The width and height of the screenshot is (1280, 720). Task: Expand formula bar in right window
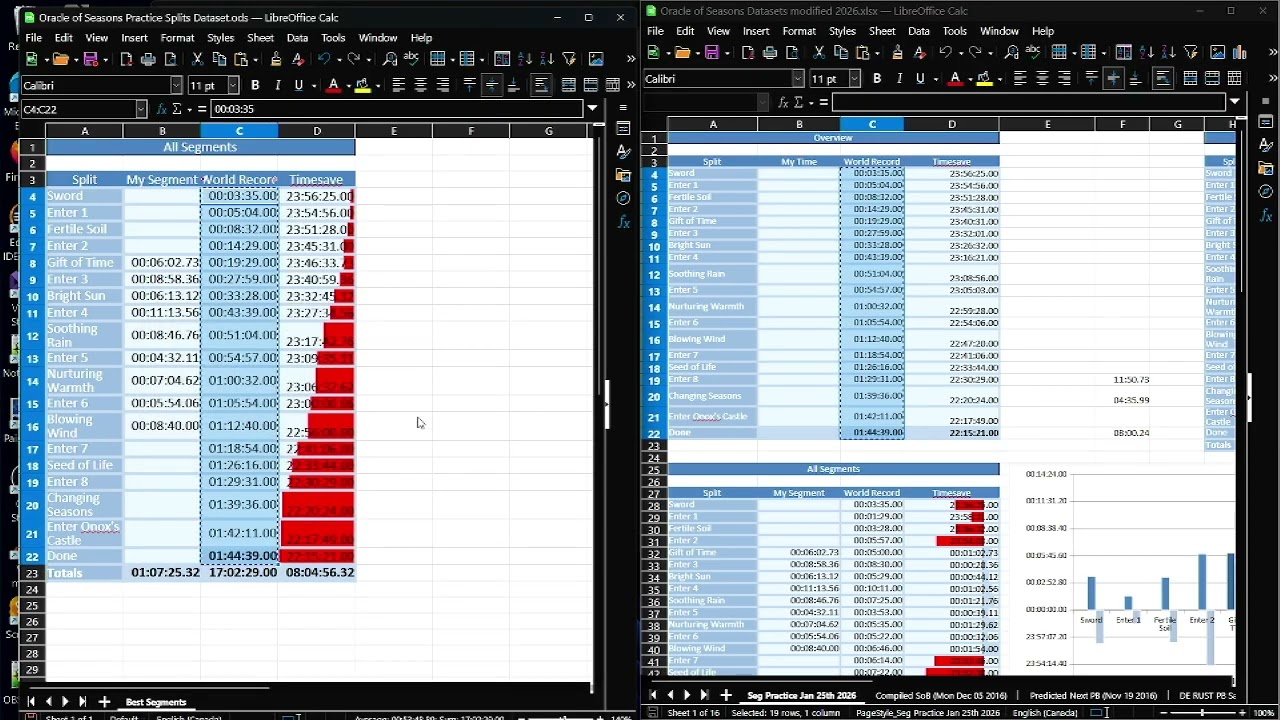click(x=1235, y=102)
